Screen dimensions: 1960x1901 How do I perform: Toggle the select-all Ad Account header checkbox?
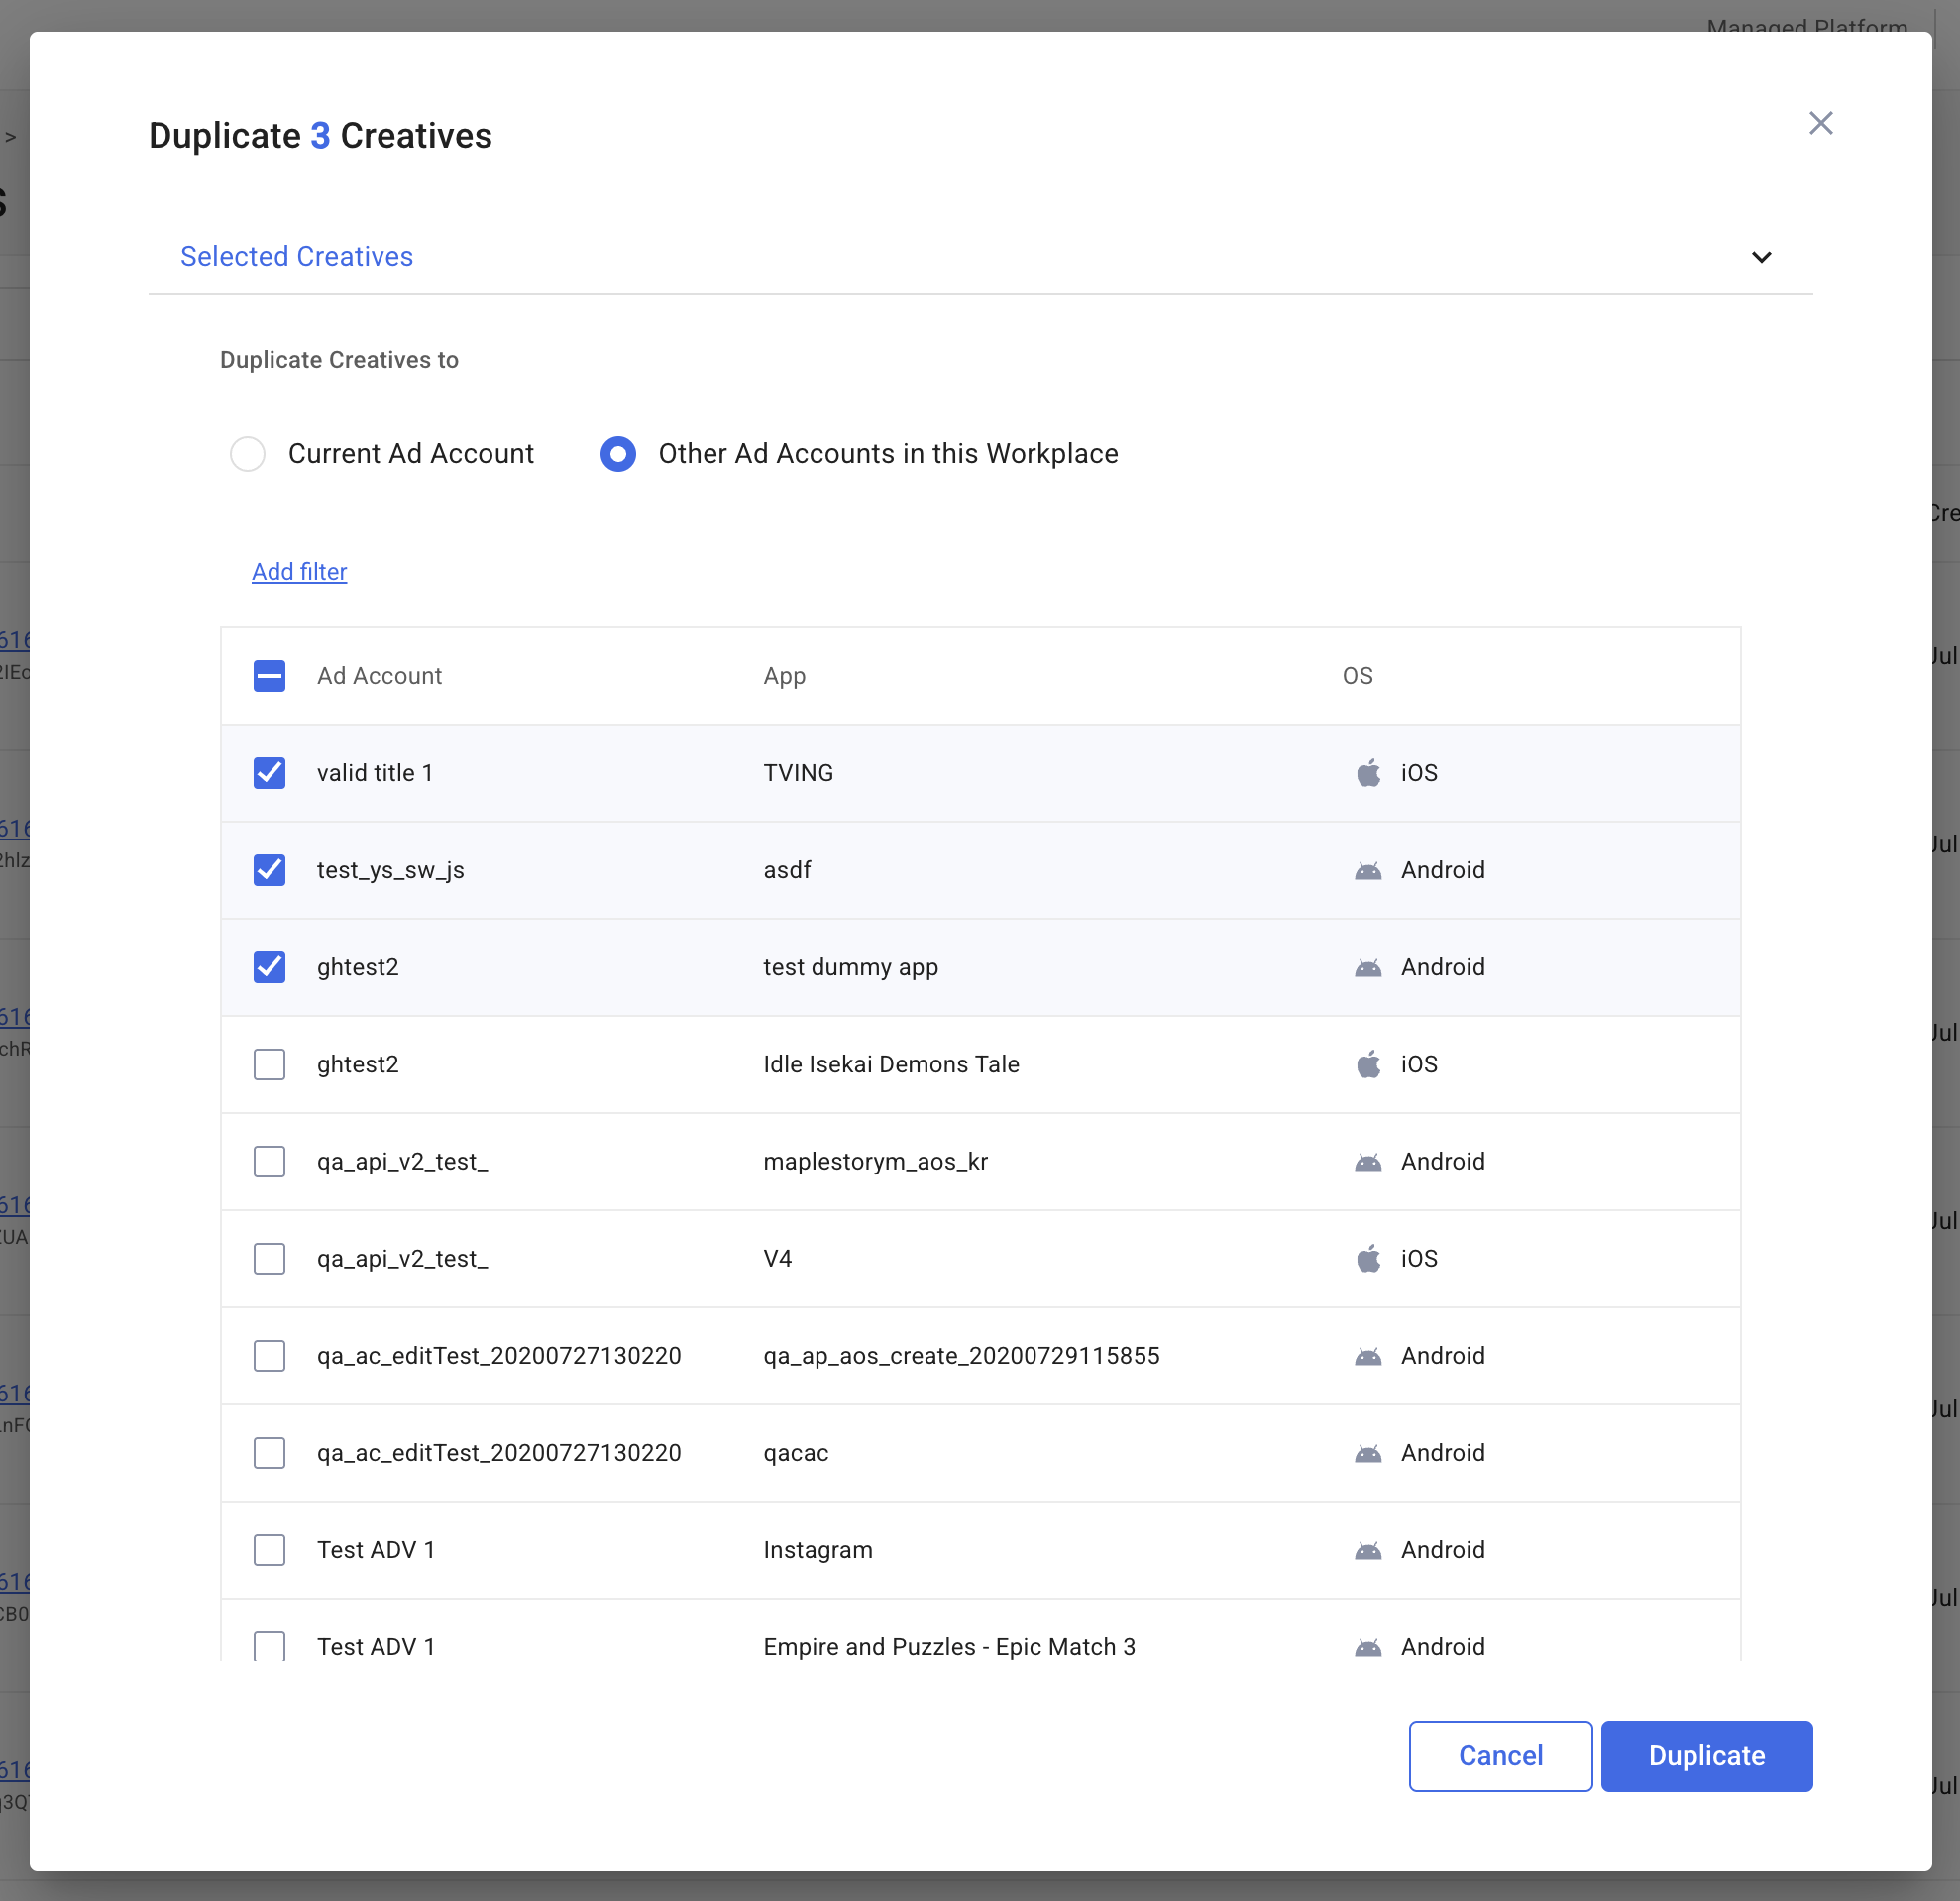[x=269, y=676]
